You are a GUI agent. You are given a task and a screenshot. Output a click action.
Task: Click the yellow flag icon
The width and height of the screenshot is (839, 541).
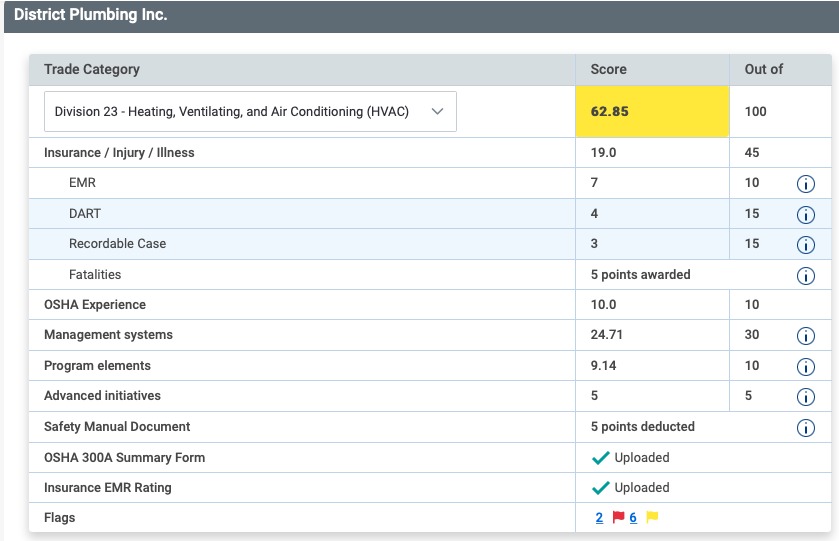(x=652, y=517)
